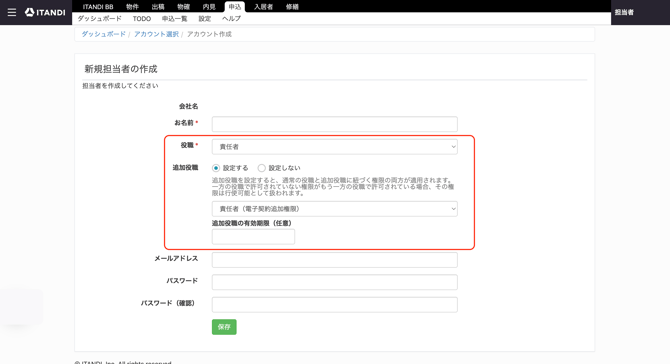670x364 pixels.
Task: Focus the 追加役職の有効期限 date field
Action: point(253,237)
